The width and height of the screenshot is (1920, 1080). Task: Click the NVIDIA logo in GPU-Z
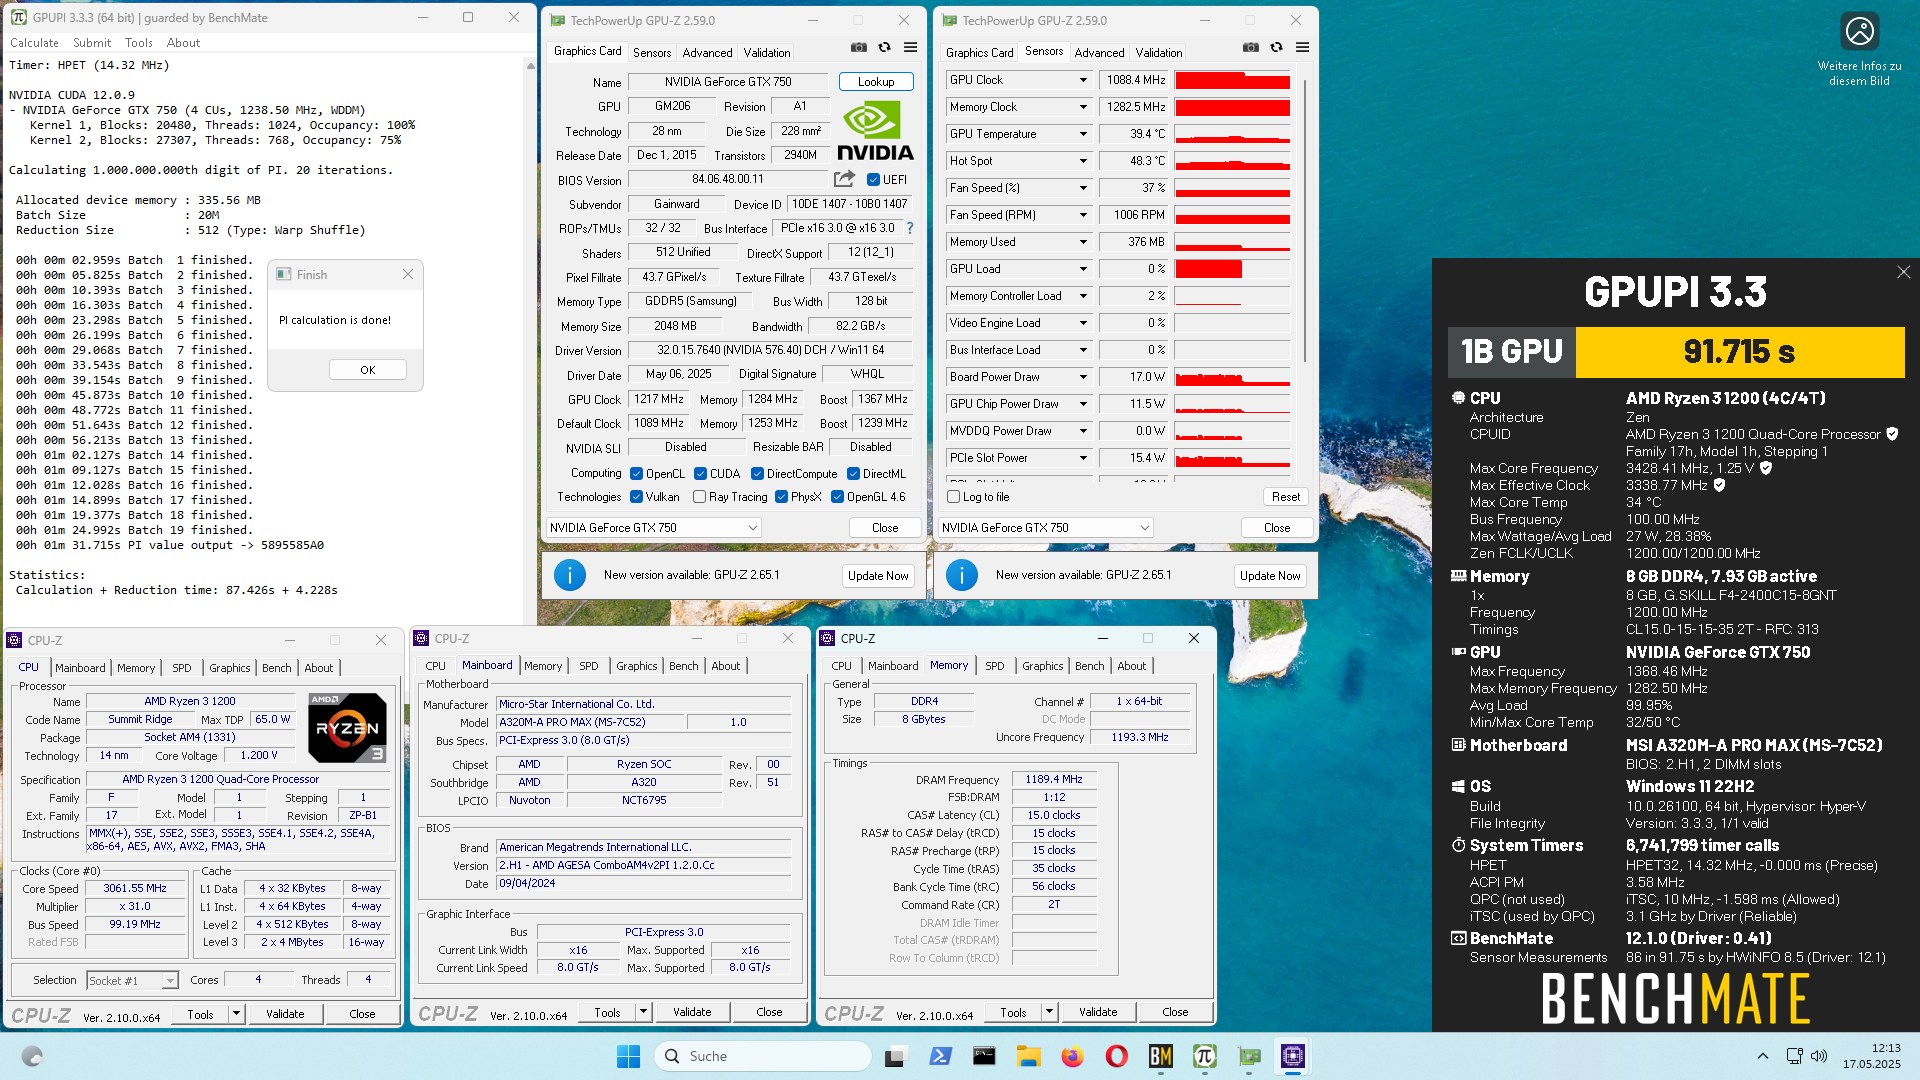875,131
